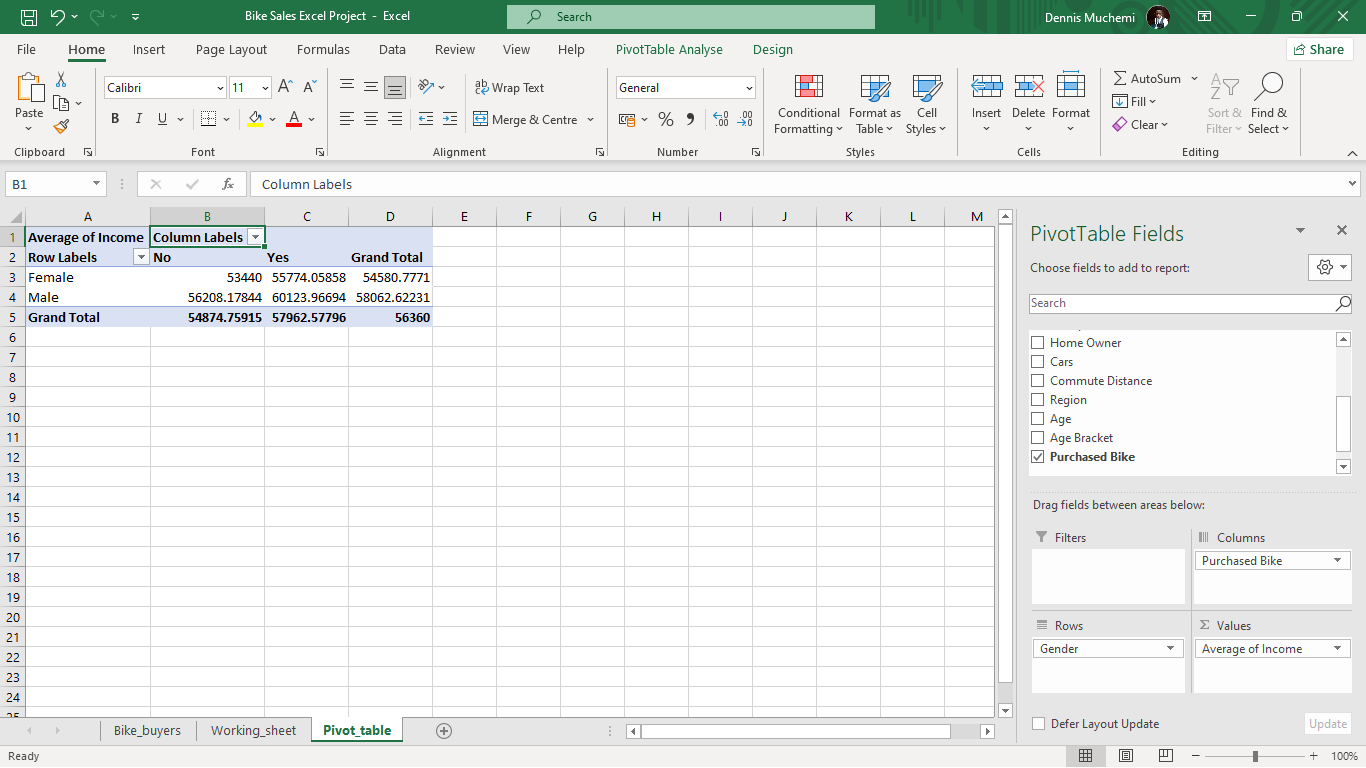
Task: Click the zoom slider handle
Action: click(x=1255, y=756)
